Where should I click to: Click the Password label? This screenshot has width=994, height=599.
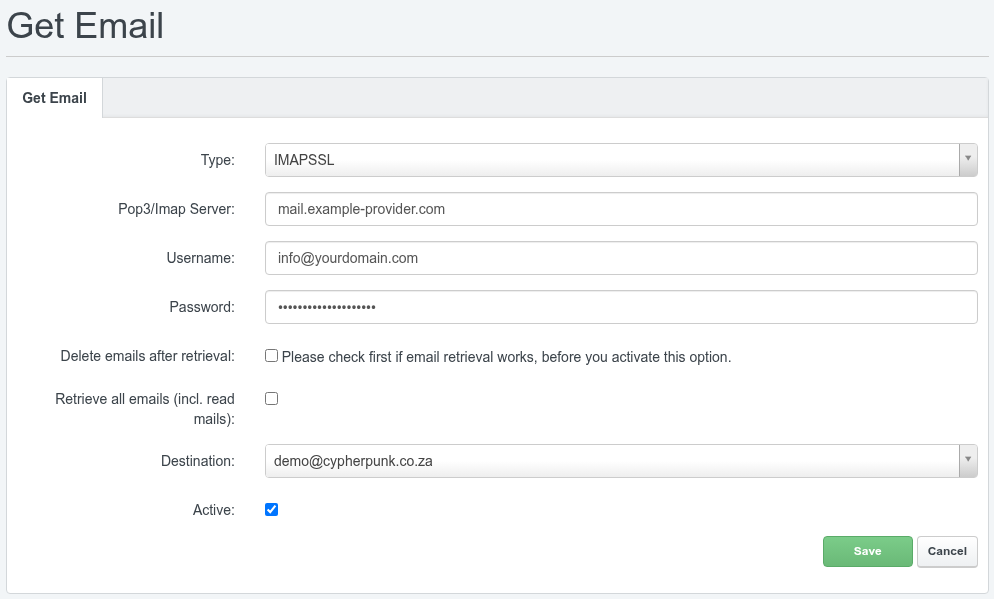point(202,307)
